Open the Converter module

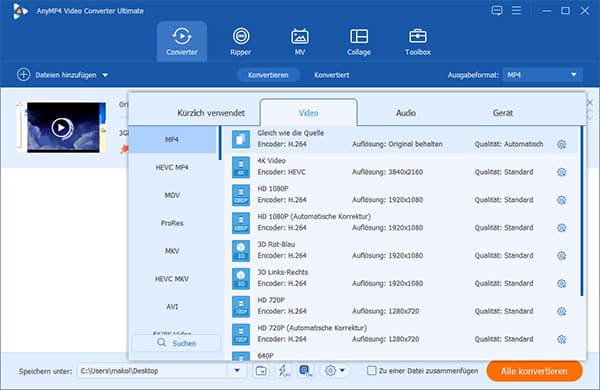(182, 41)
